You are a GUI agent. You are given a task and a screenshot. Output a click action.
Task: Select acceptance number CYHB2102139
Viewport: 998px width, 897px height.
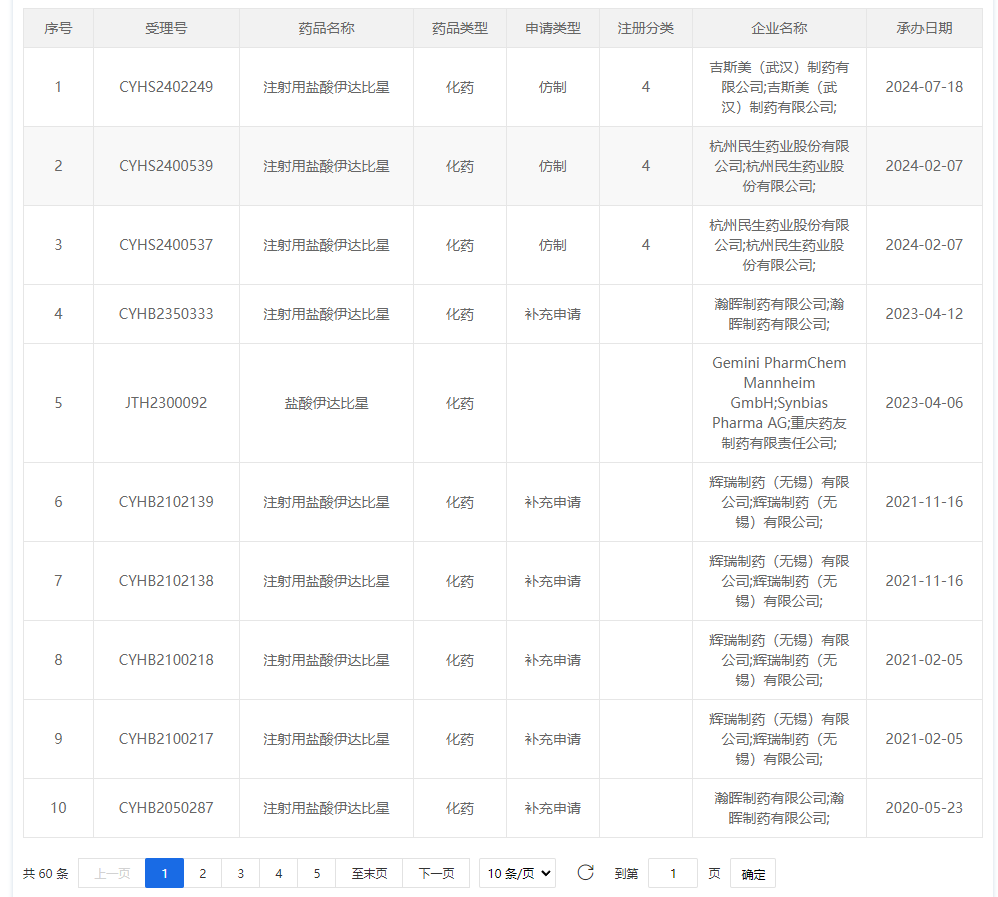click(166, 502)
